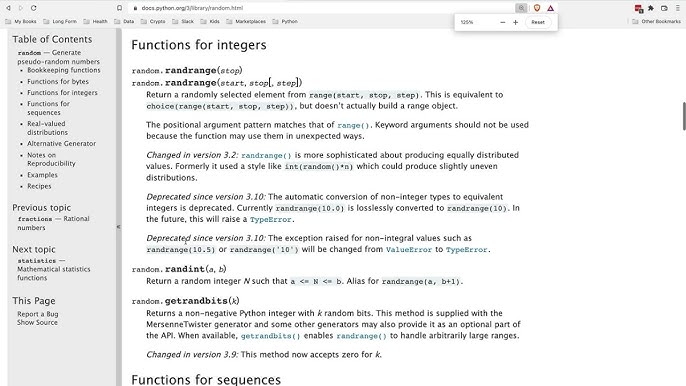Click the docs.python.org address bar
The width and height of the screenshot is (686, 386).
[319, 8]
